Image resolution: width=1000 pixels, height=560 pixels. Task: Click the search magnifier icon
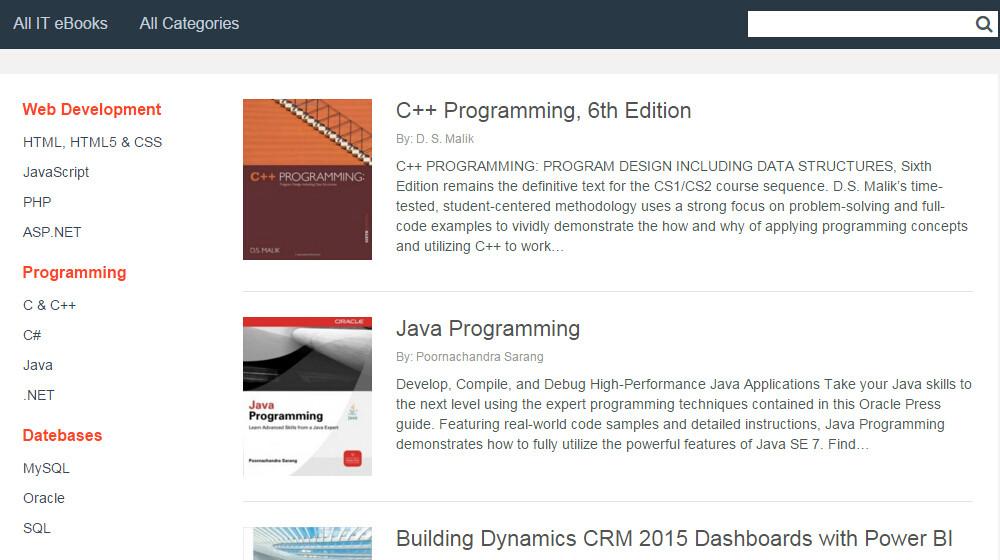(983, 25)
